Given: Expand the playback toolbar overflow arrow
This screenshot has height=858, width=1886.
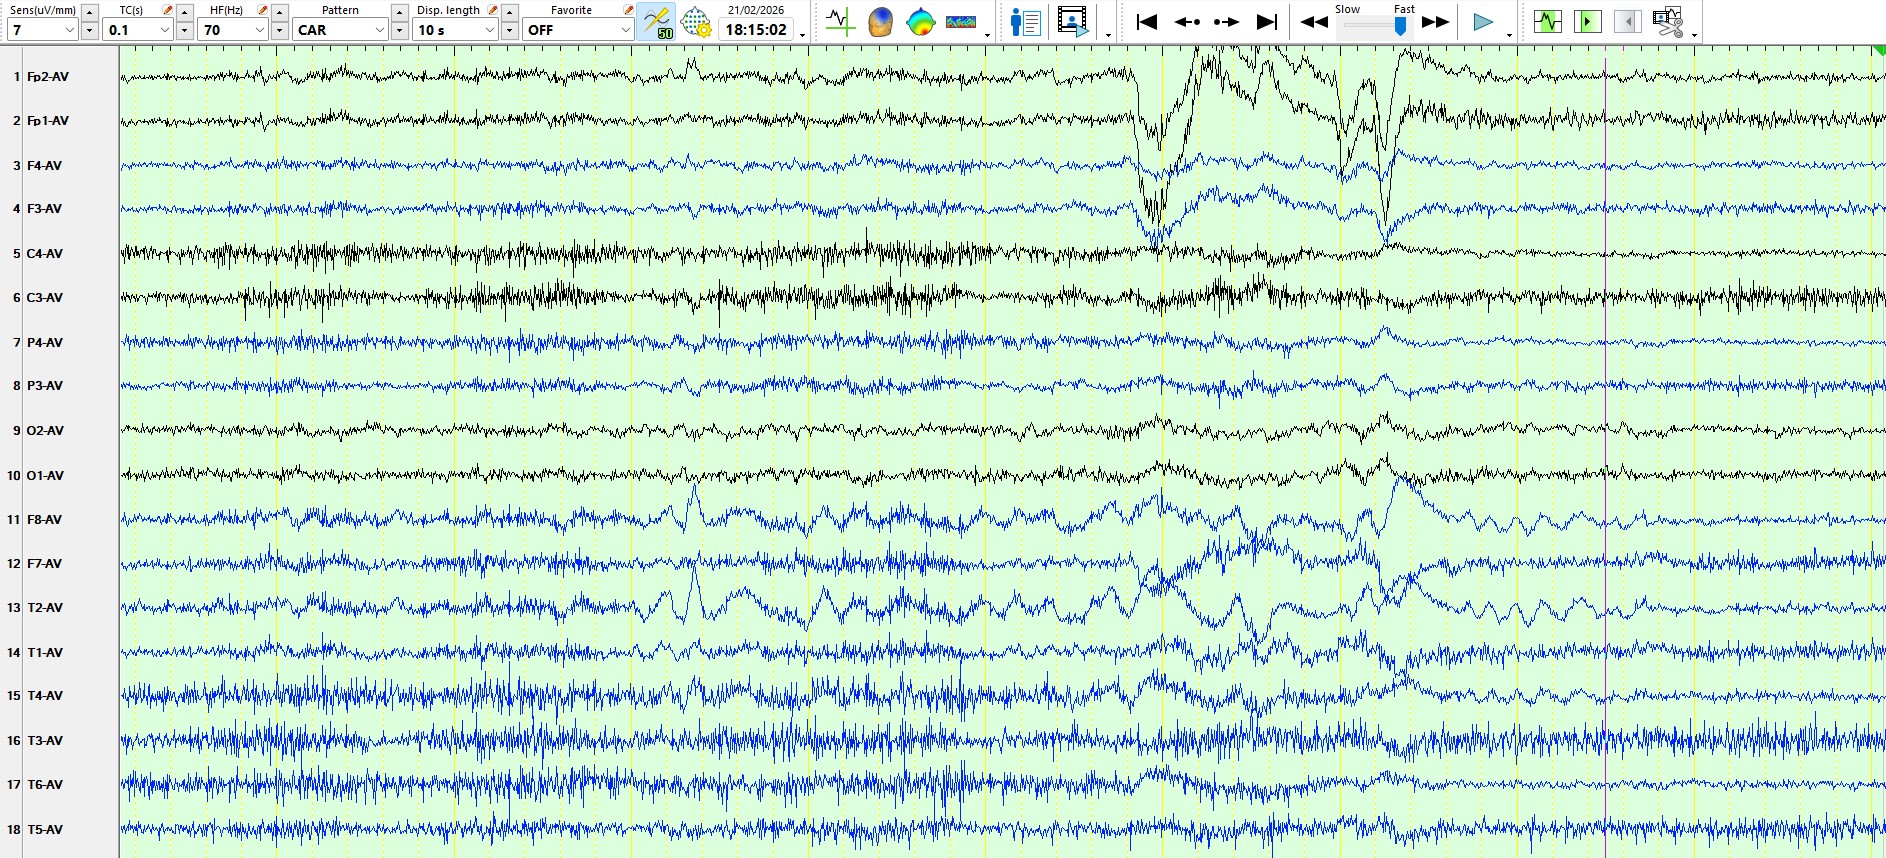Looking at the screenshot, I should pos(1509,35).
